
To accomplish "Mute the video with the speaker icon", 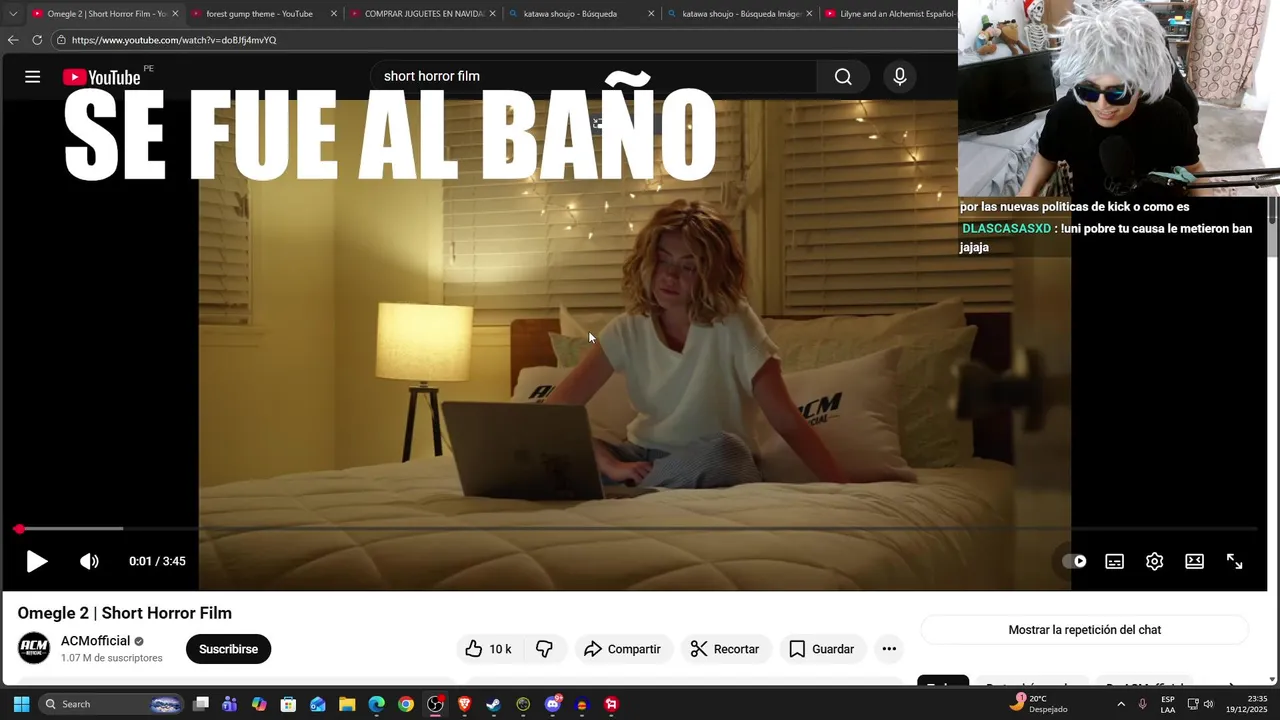I will click(x=89, y=562).
